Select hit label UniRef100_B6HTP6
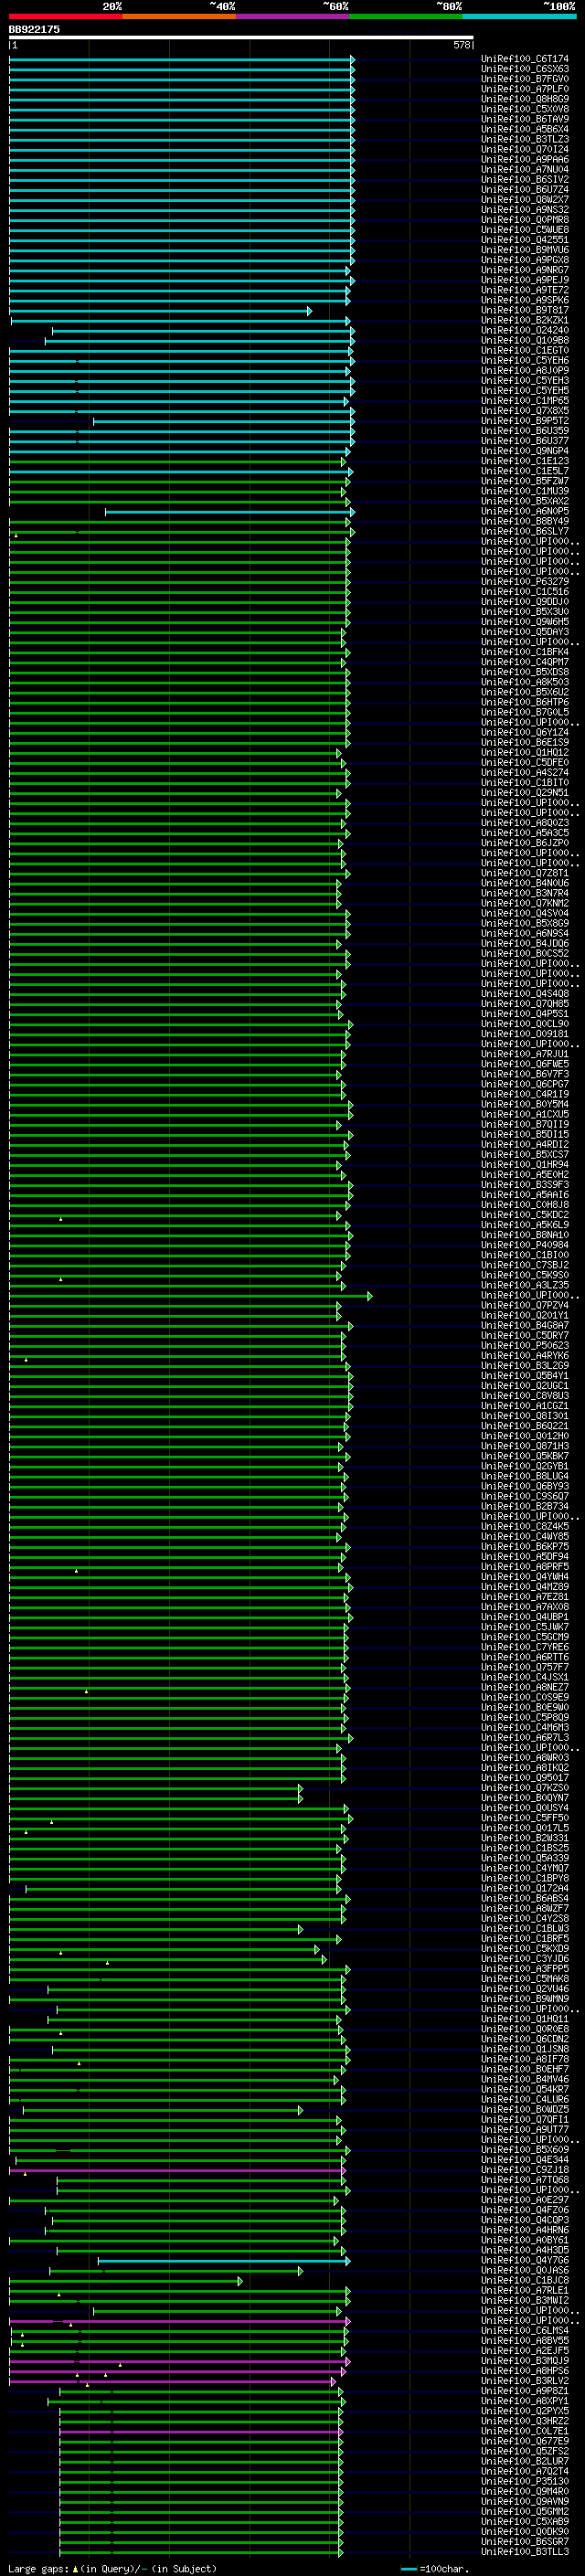The image size is (585, 2576). pyautogui.click(x=525, y=702)
